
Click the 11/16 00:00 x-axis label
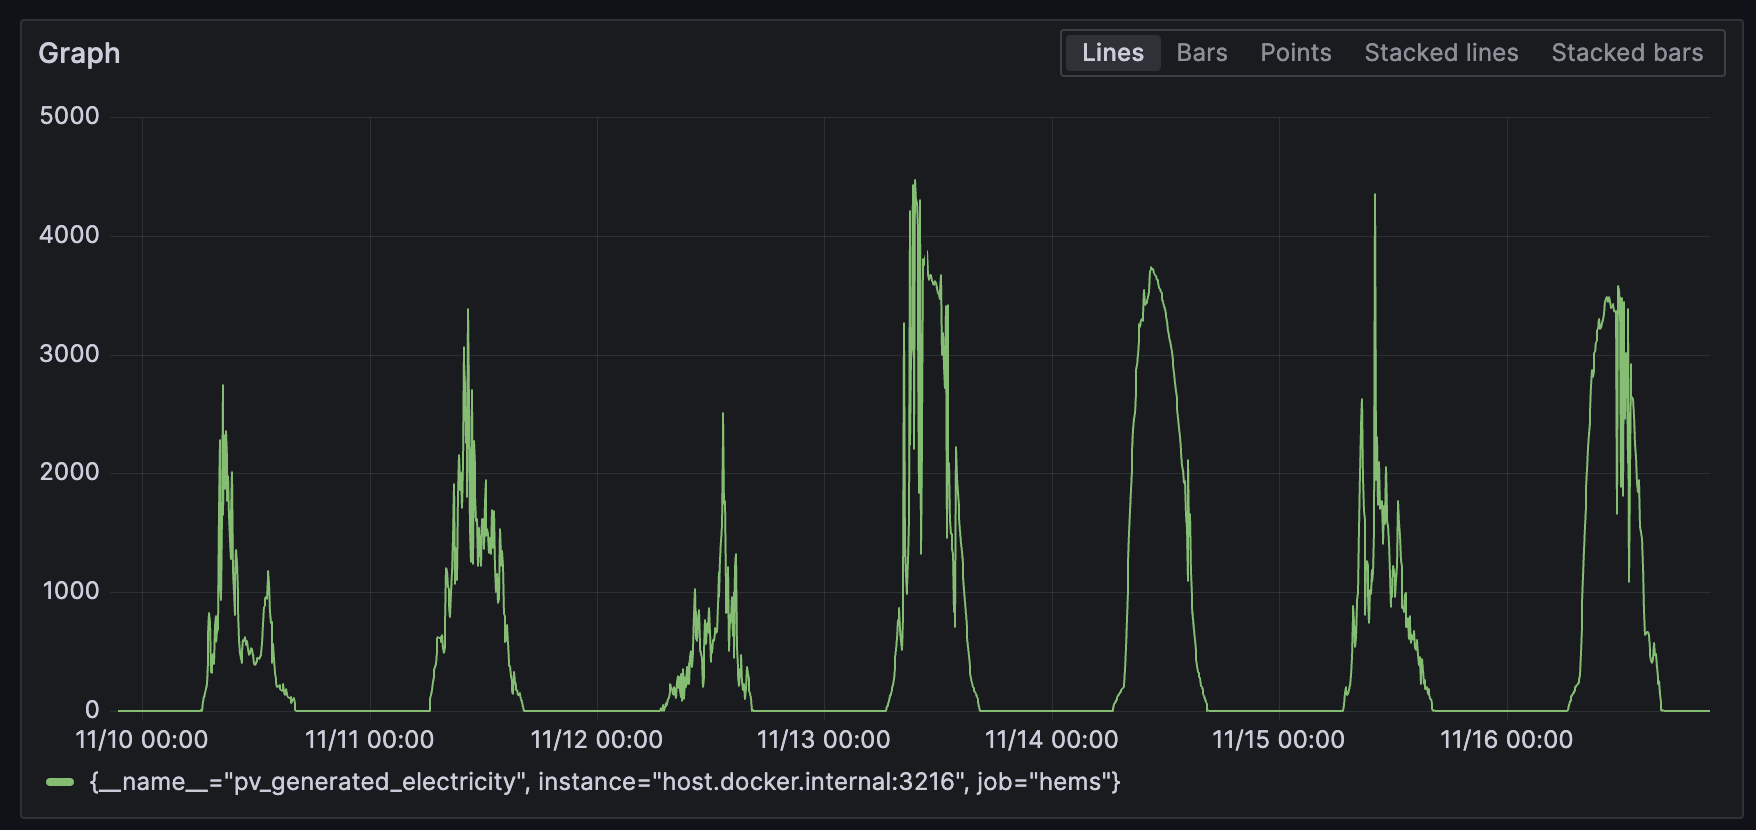click(1506, 740)
